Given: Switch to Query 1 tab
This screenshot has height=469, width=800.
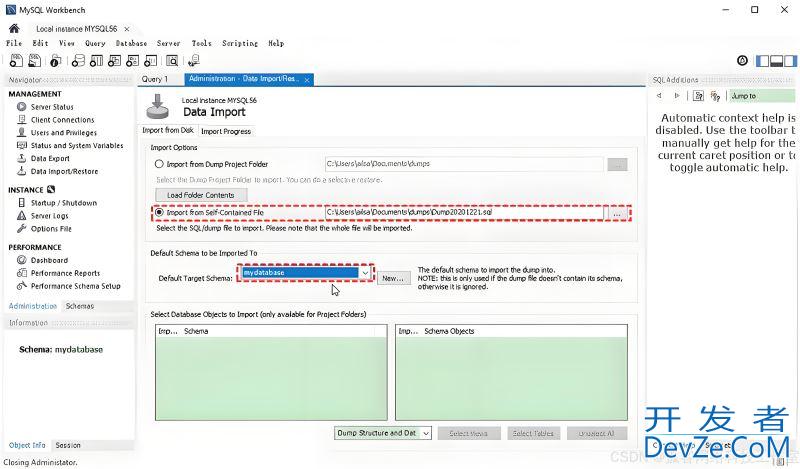Looking at the screenshot, I should (155, 79).
